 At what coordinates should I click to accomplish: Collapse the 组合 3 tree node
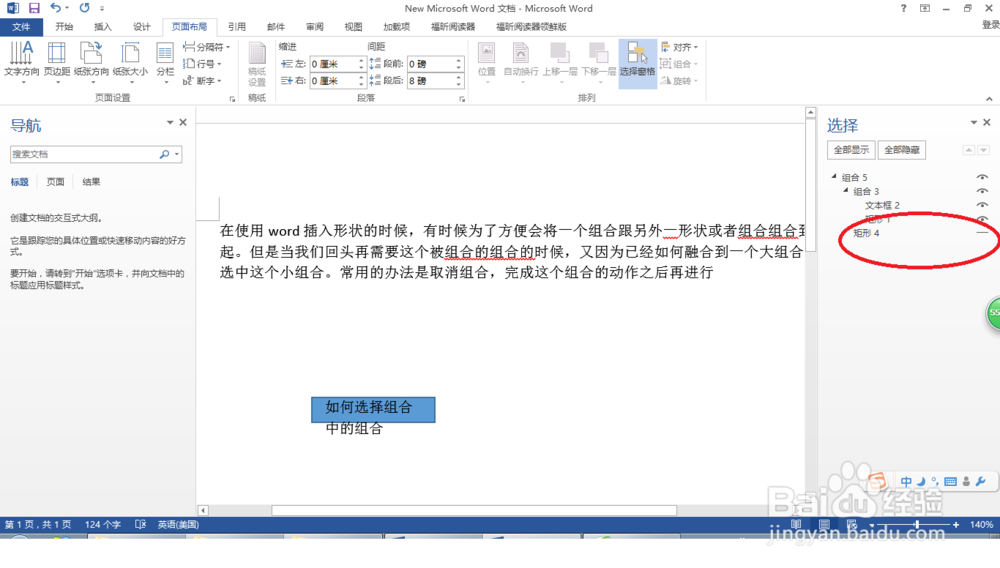coord(846,190)
